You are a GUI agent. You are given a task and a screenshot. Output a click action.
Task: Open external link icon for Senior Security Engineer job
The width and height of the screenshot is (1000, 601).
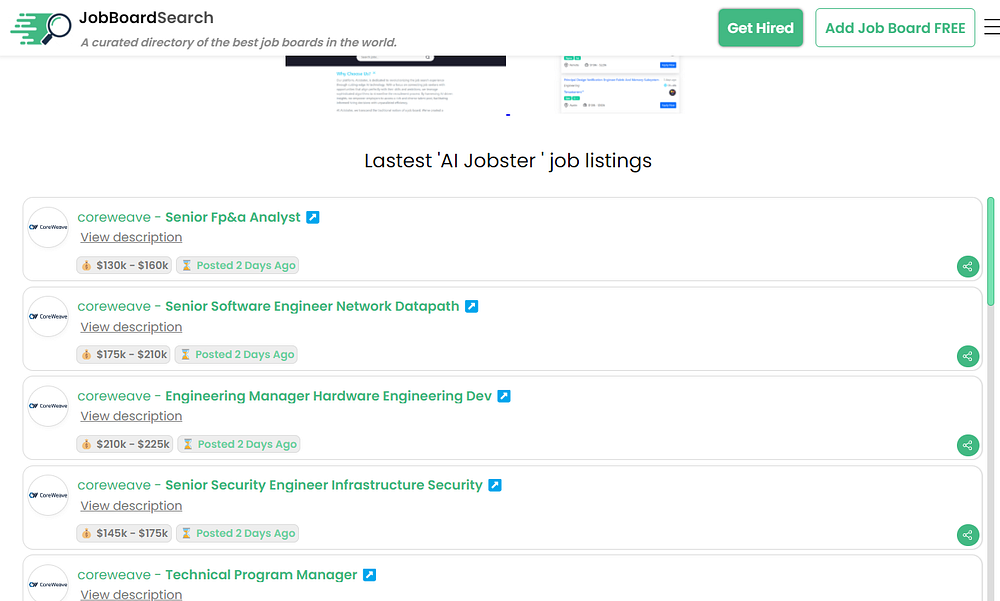coord(495,485)
